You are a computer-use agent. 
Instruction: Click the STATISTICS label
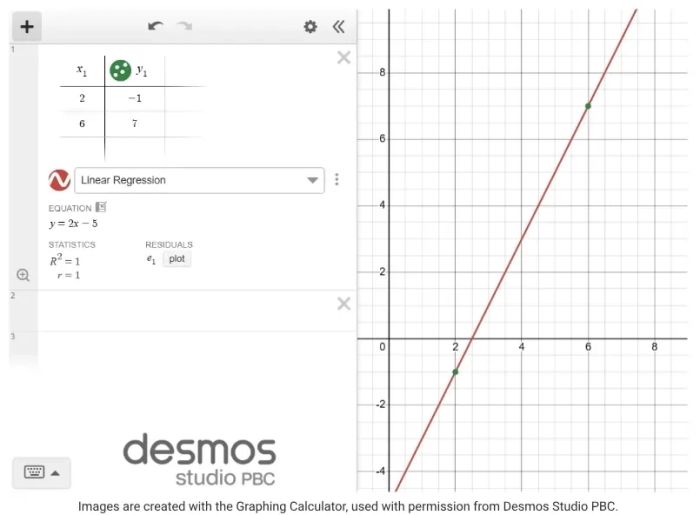click(72, 245)
